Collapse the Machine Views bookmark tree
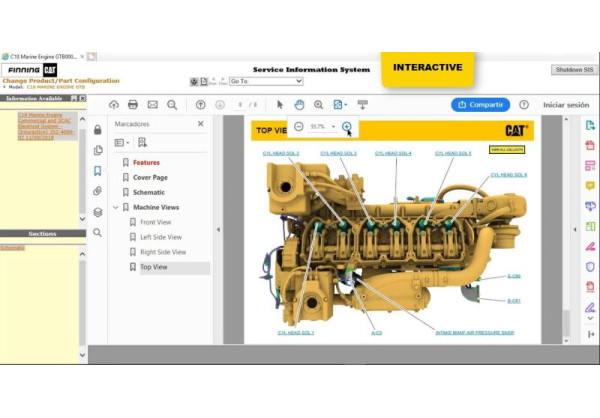 pyautogui.click(x=114, y=207)
